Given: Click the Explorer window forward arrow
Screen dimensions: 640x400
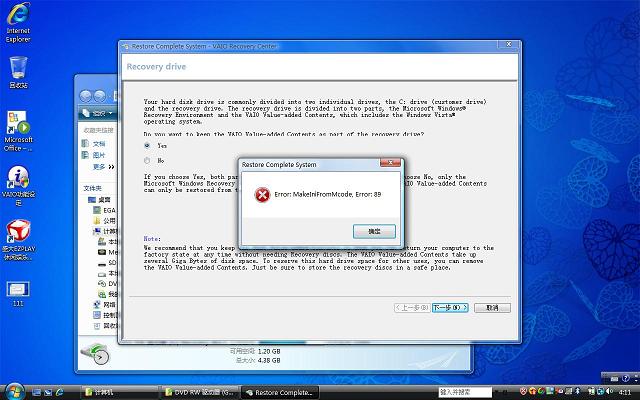Looking at the screenshot, I should coord(100,96).
